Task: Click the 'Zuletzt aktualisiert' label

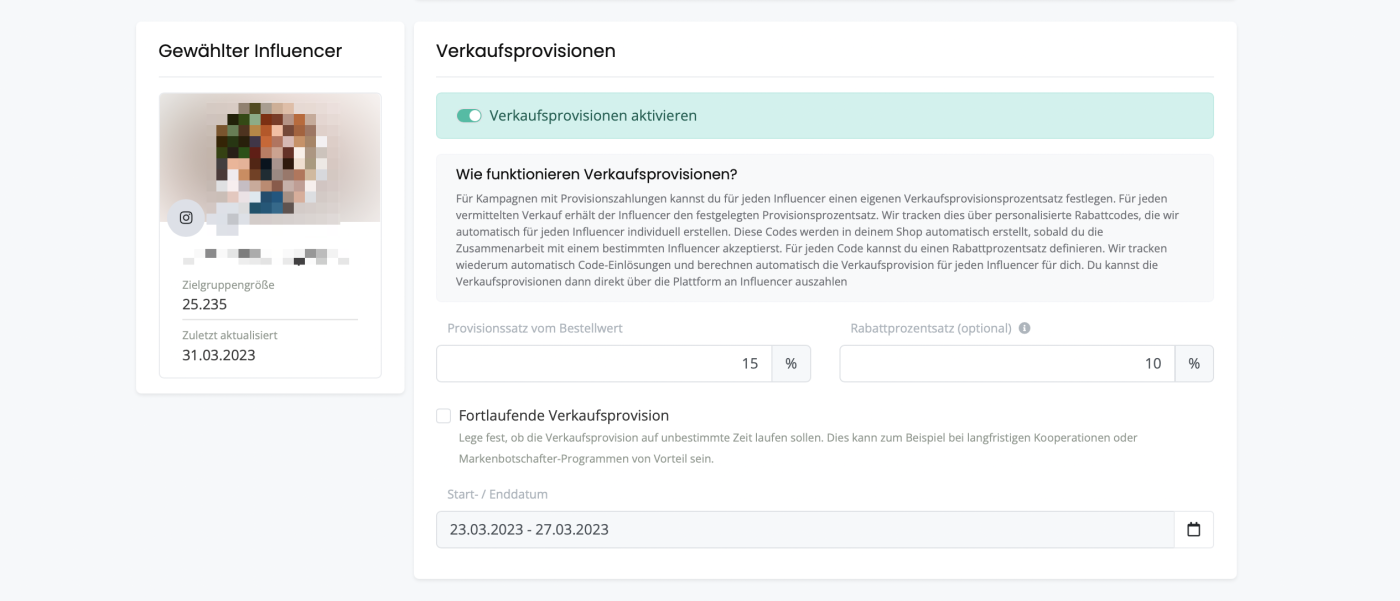Action: [x=230, y=336]
